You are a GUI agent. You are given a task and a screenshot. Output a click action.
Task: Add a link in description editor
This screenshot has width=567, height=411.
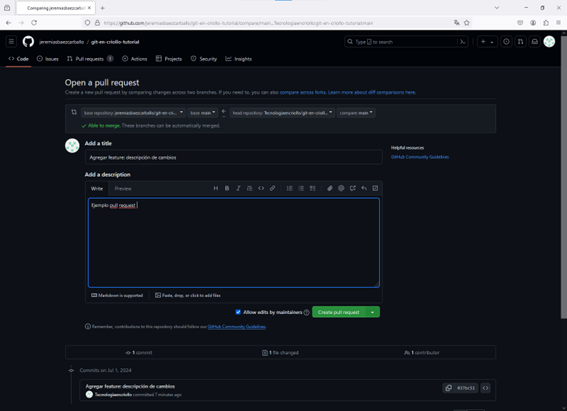click(272, 188)
